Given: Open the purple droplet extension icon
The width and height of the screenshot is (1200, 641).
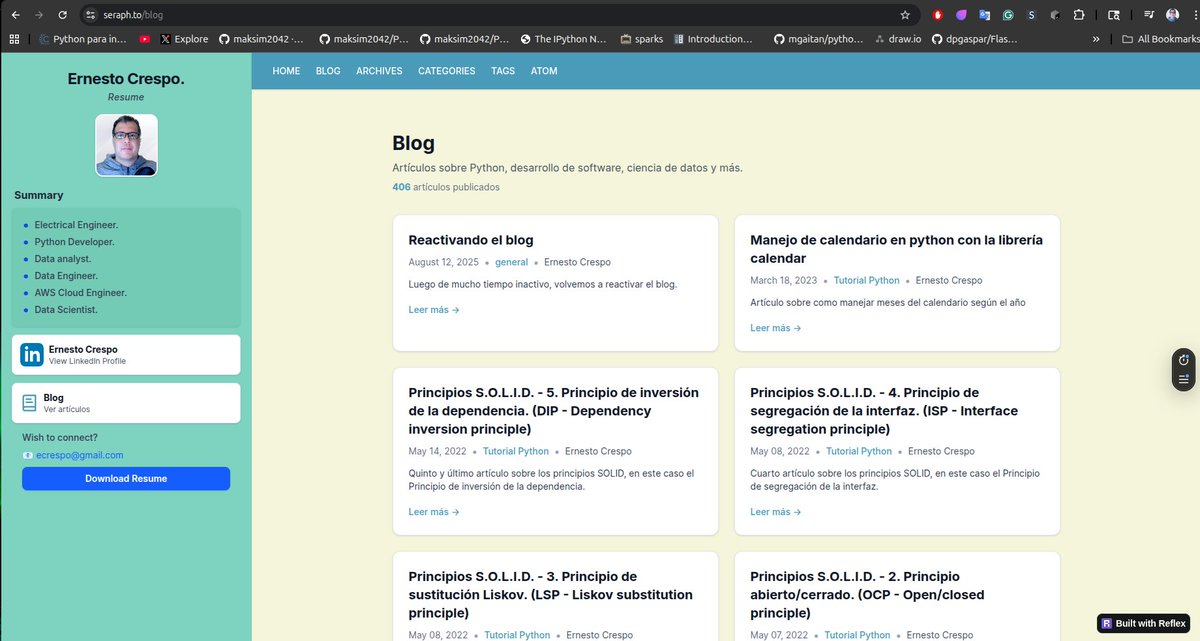Looking at the screenshot, I should 961,15.
